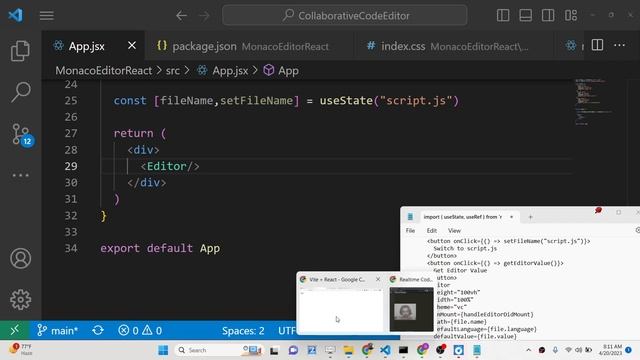Close the Vite + React preview window
The width and height of the screenshot is (640, 360).
378,279
